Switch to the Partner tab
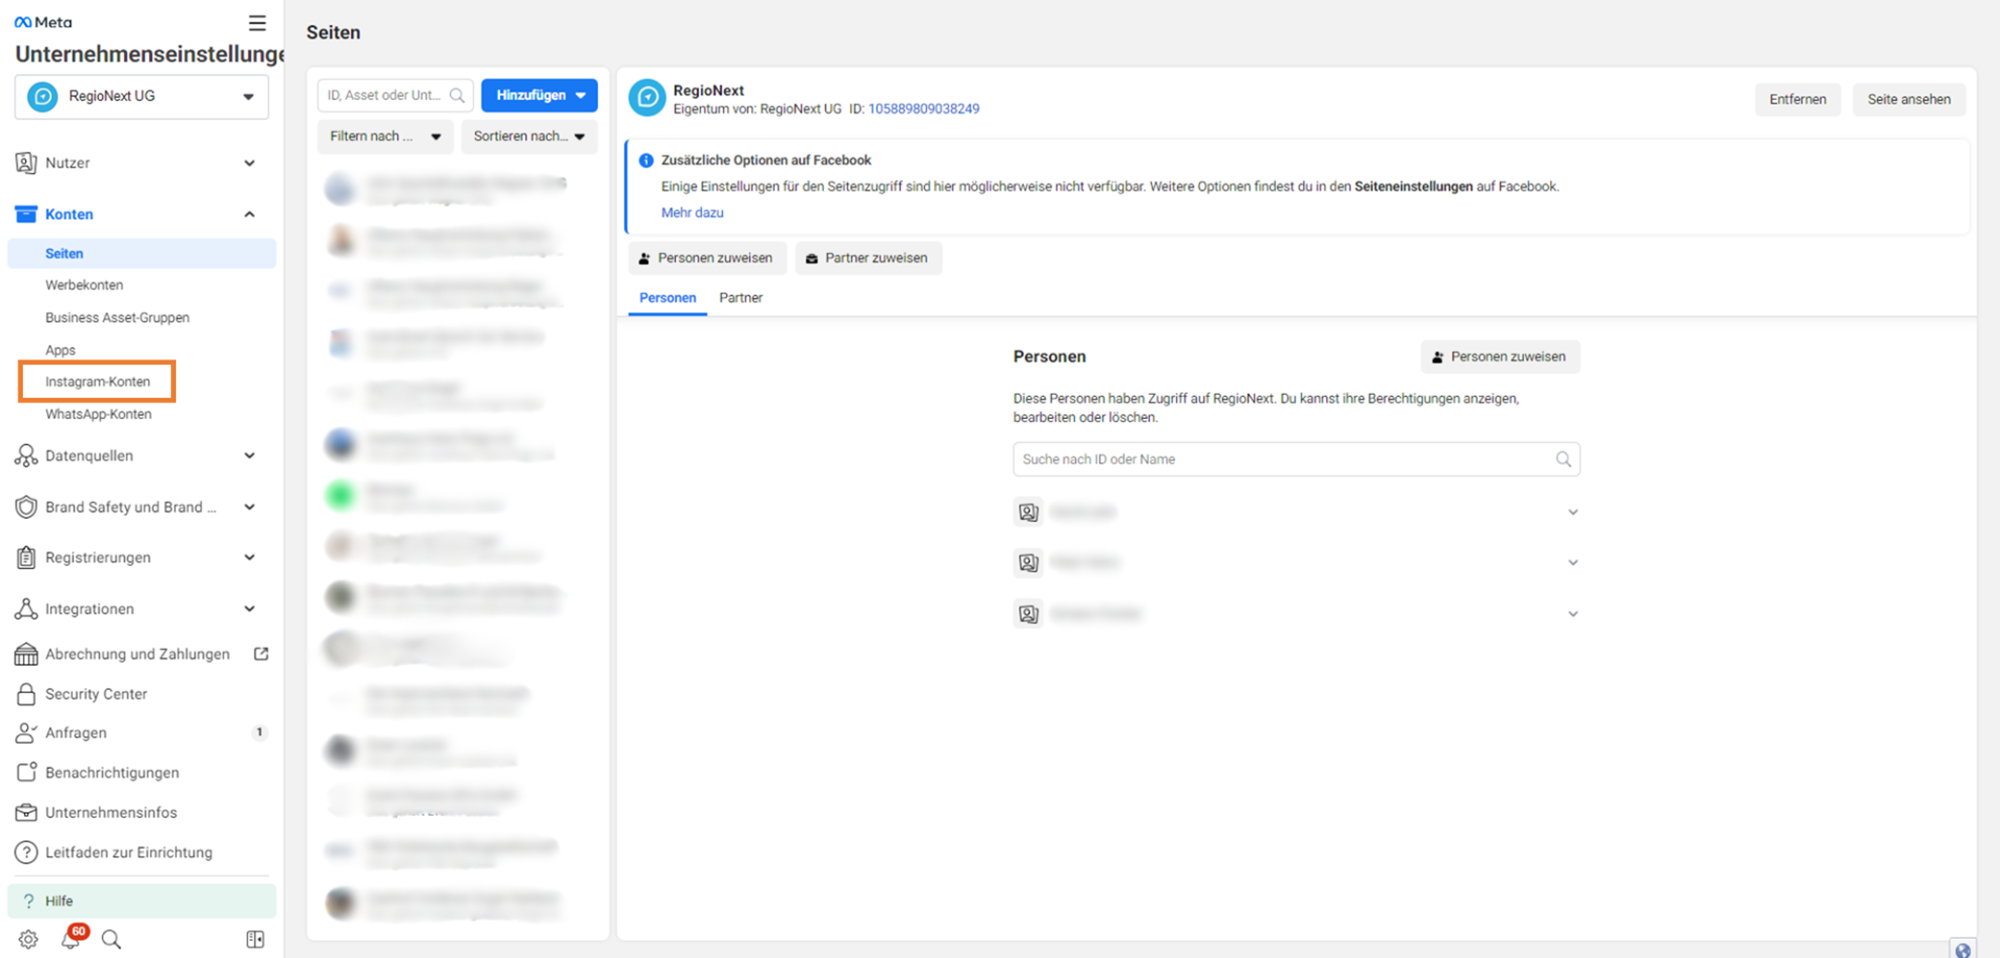 coord(741,298)
